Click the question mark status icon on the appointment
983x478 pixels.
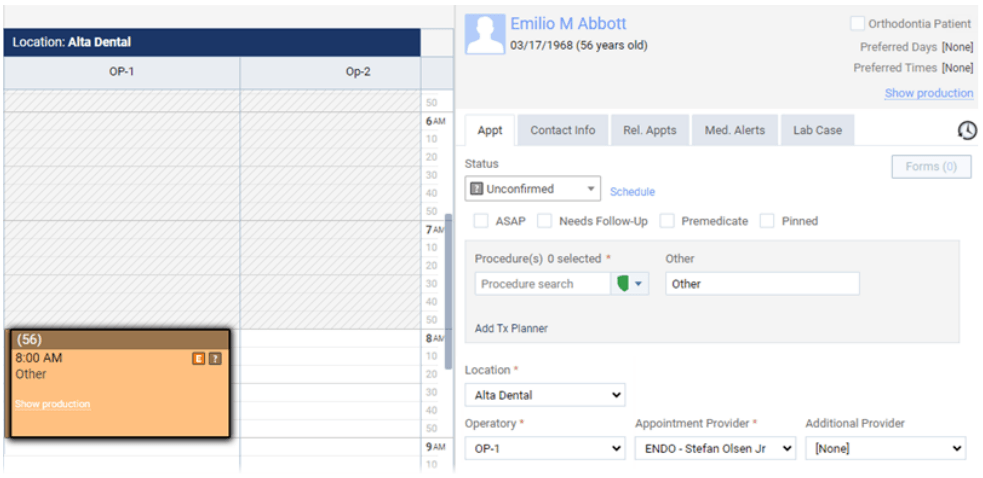click(x=214, y=358)
